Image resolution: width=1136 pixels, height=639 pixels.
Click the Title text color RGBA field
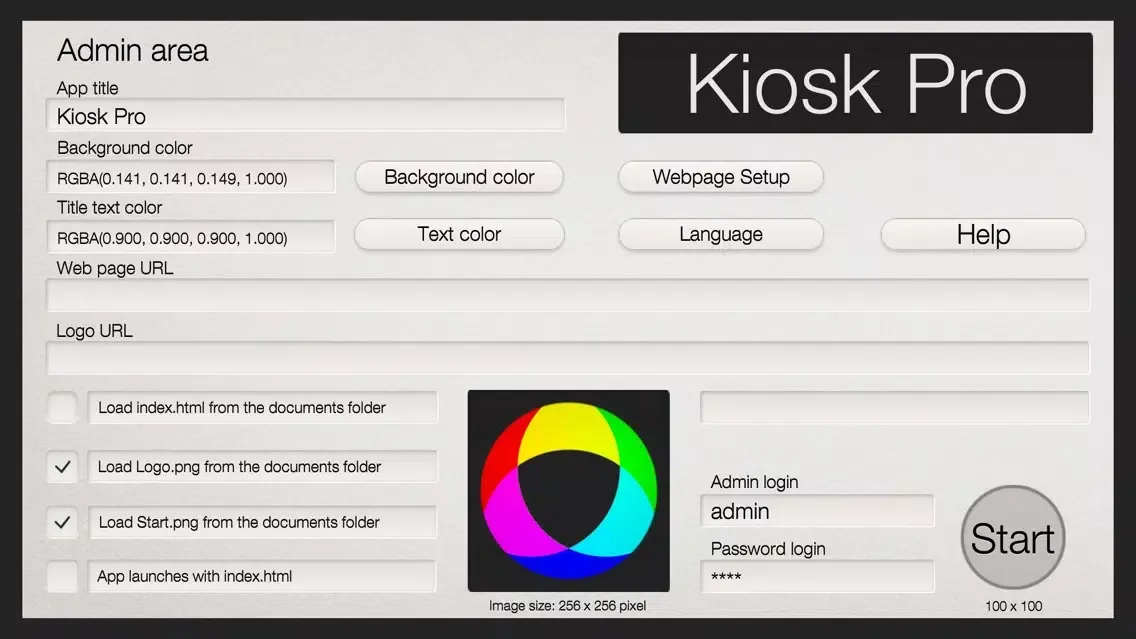[x=191, y=238]
